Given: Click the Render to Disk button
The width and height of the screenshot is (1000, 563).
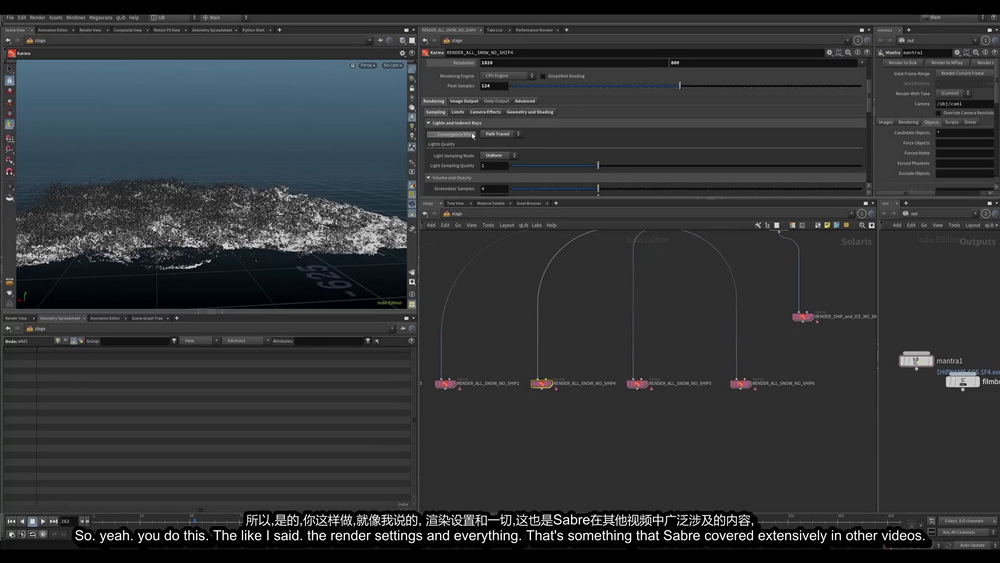Looking at the screenshot, I should click(x=902, y=63).
